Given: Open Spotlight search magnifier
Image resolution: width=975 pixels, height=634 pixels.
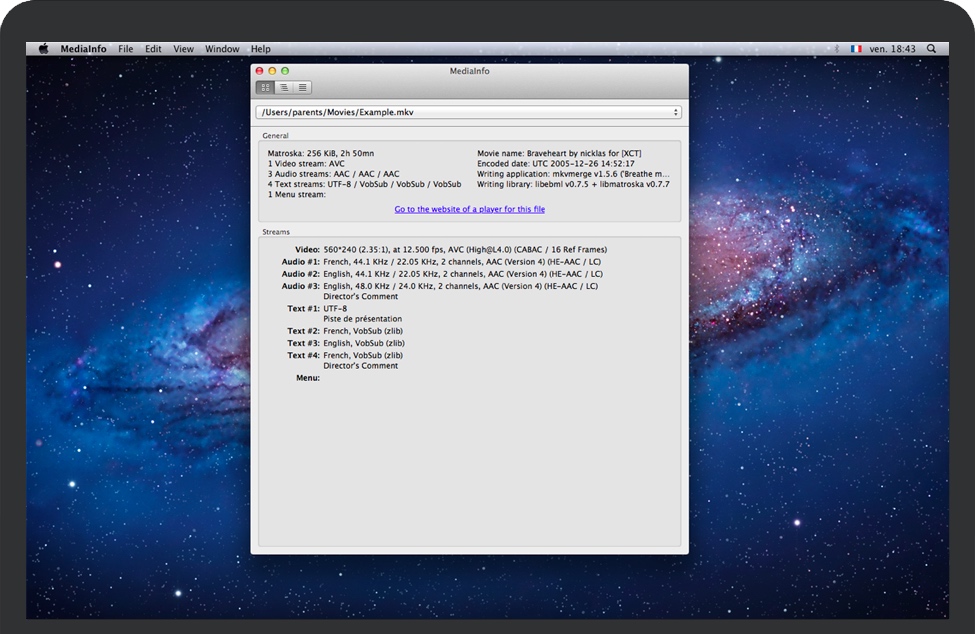Looking at the screenshot, I should (932, 49).
